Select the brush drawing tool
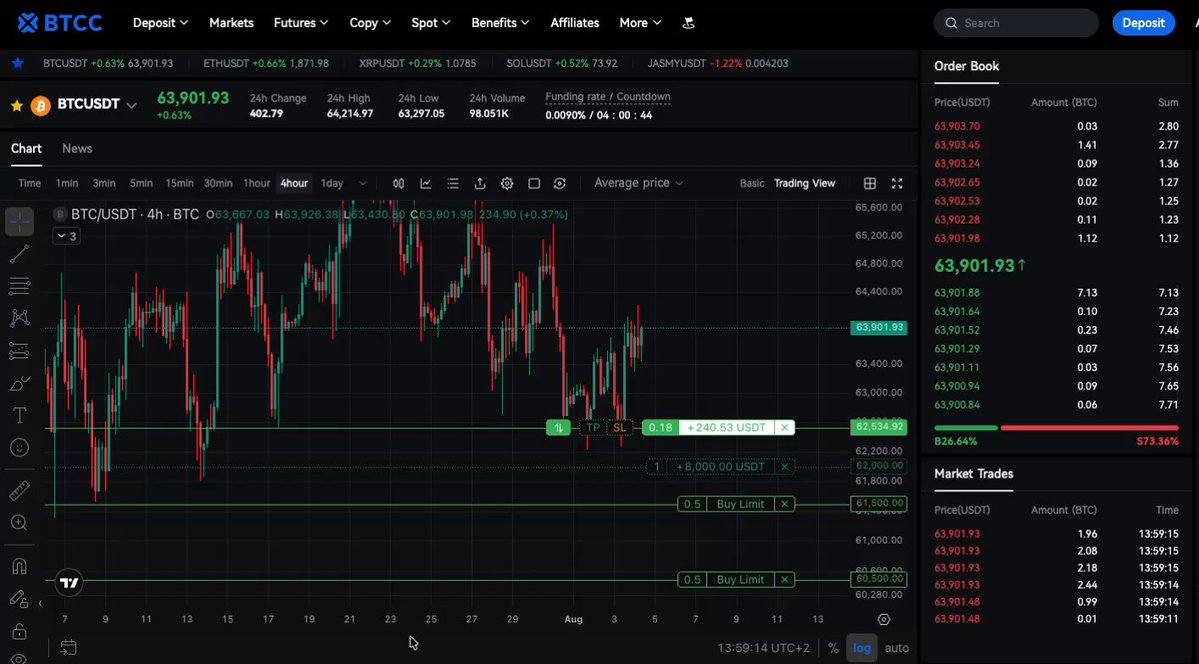1199x664 pixels. point(19,383)
